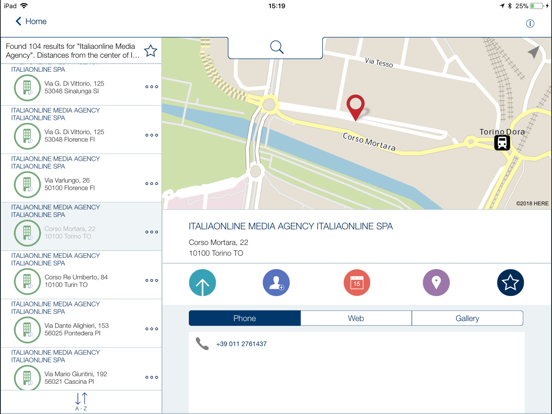Tap the Torino Dora station label

coord(502,132)
